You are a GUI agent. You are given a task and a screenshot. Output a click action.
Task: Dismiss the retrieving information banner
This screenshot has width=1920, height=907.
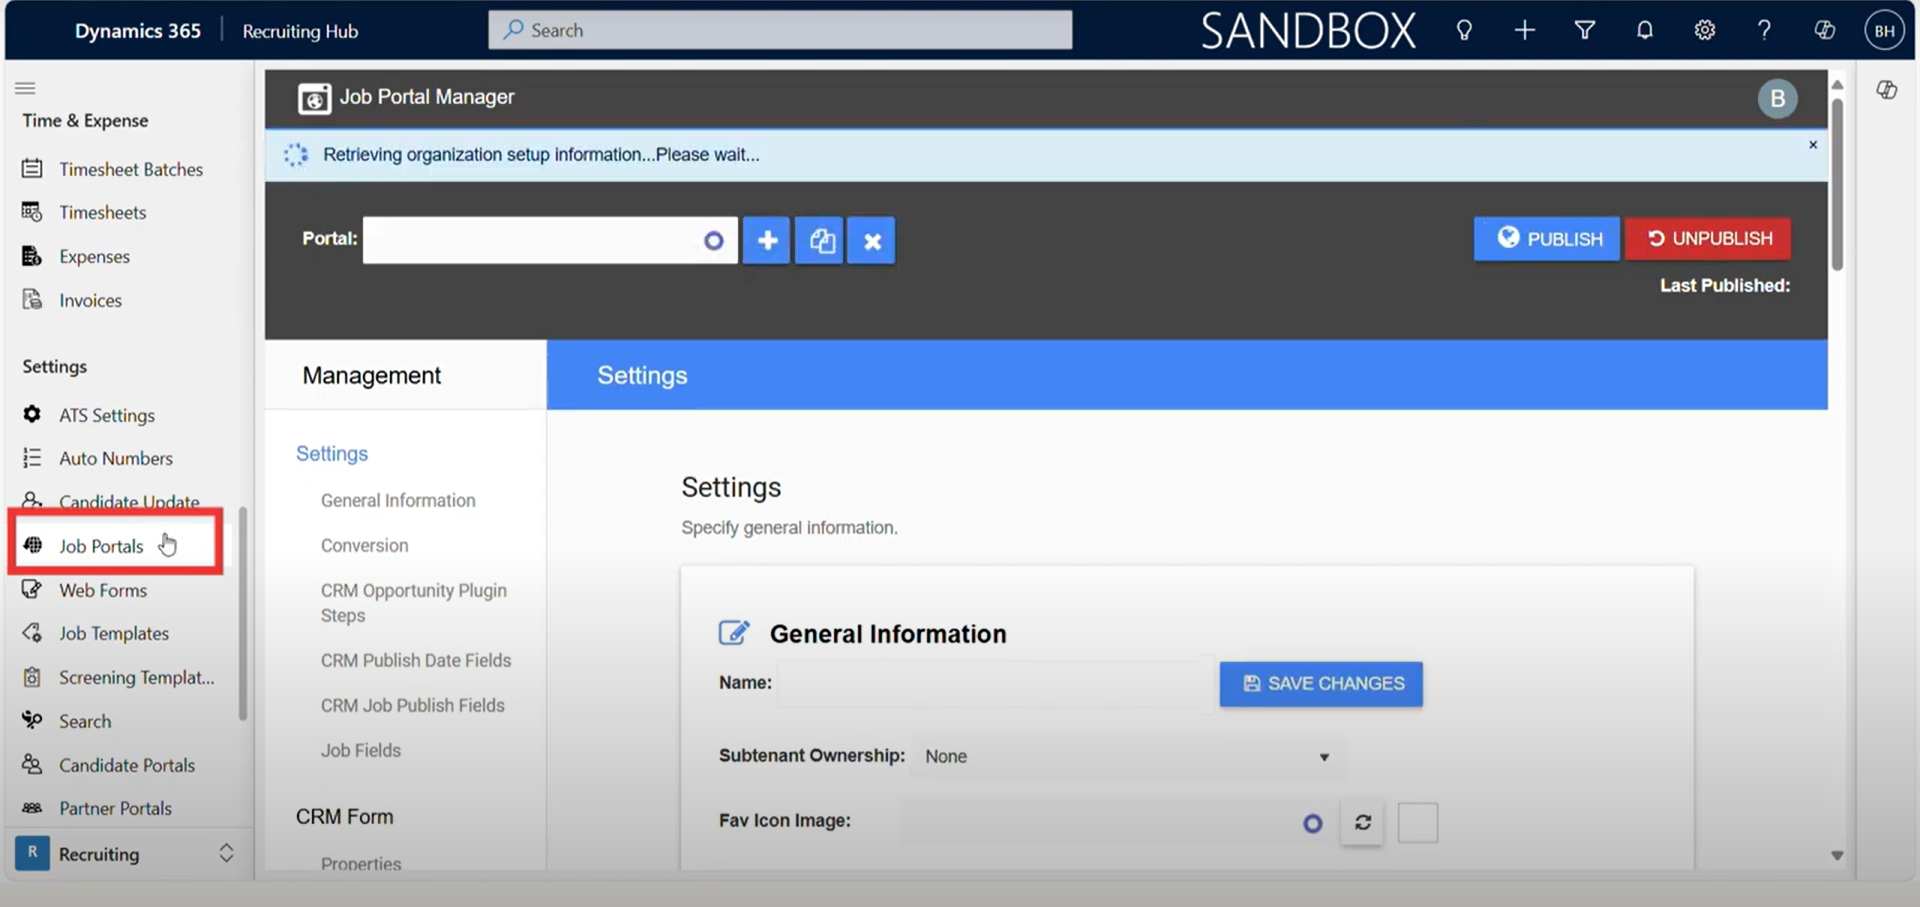pyautogui.click(x=1813, y=145)
